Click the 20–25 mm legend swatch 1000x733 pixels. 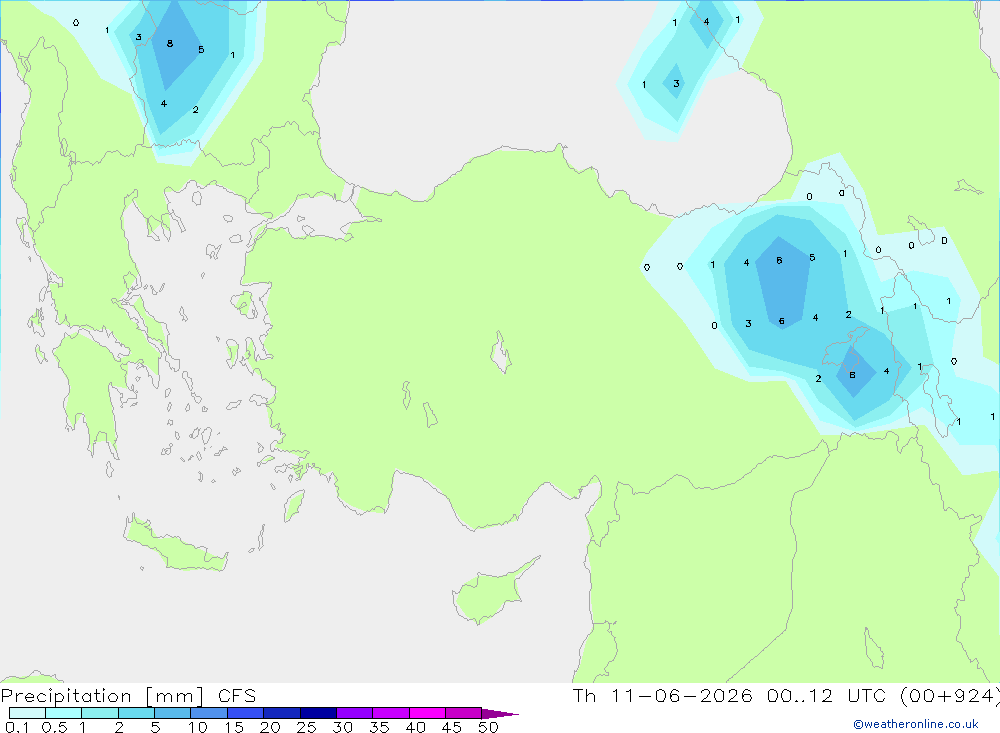[282, 713]
